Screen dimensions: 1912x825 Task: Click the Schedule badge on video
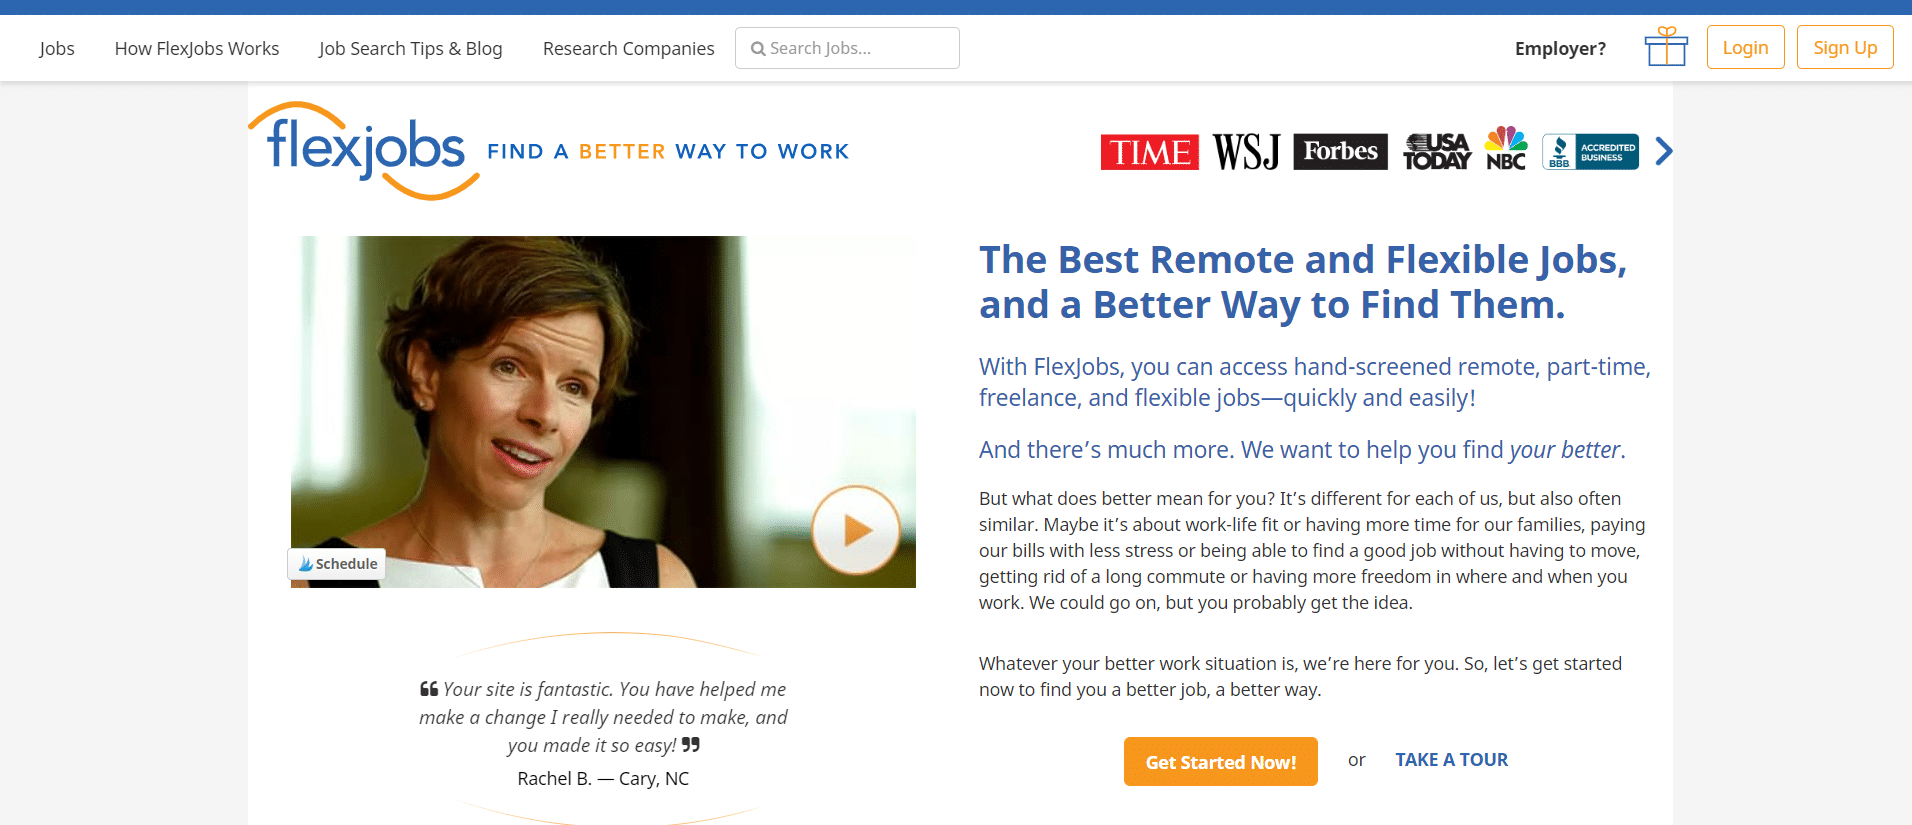click(x=337, y=564)
